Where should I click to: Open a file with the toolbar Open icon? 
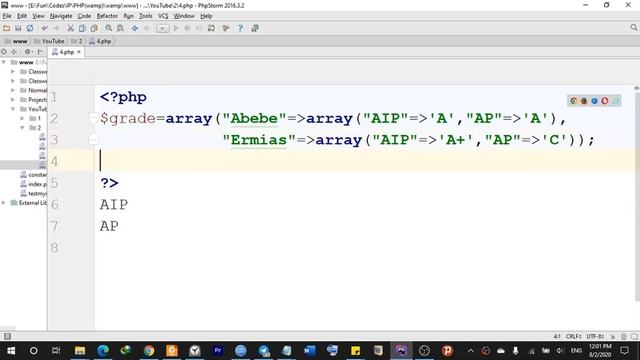[7, 28]
